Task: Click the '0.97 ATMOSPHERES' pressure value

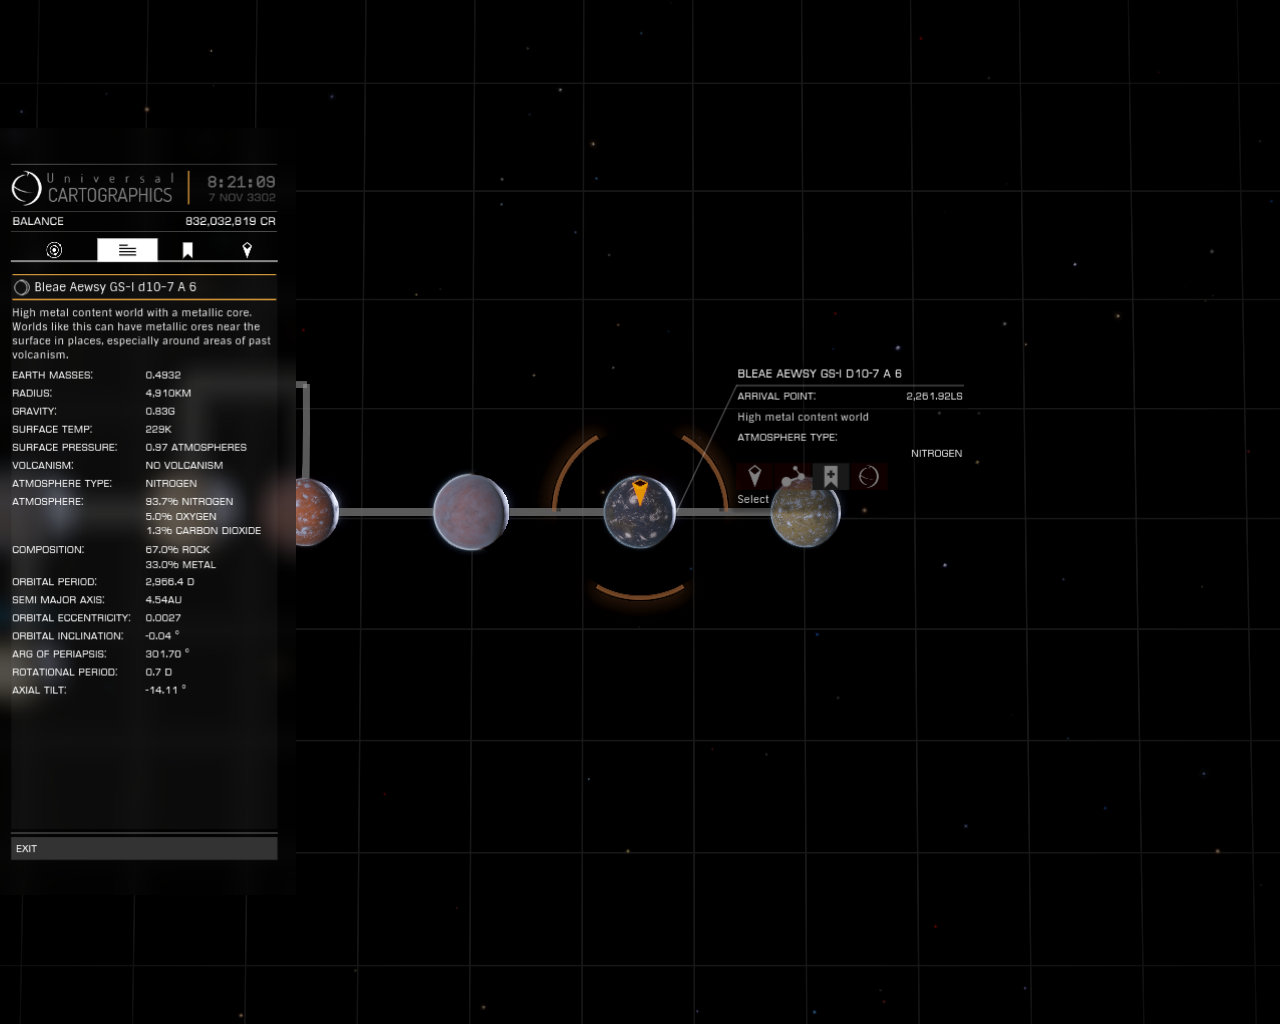Action: (196, 447)
